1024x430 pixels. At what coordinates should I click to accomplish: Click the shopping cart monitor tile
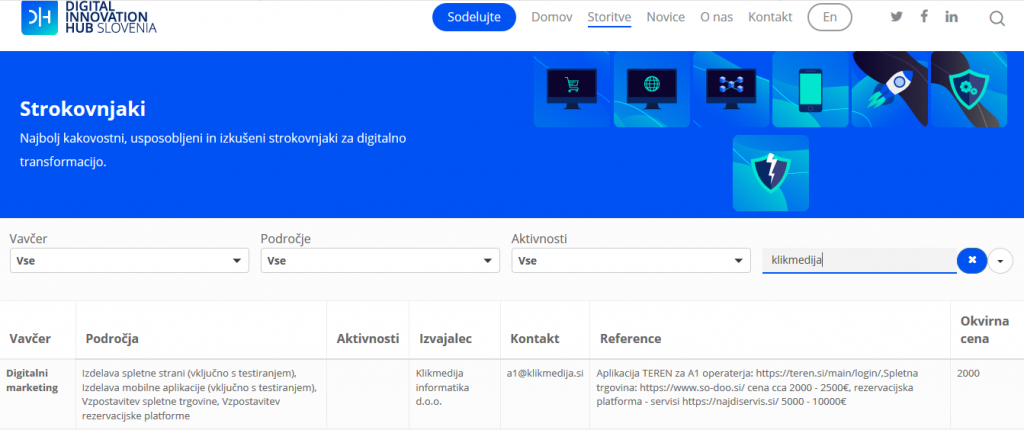[571, 89]
